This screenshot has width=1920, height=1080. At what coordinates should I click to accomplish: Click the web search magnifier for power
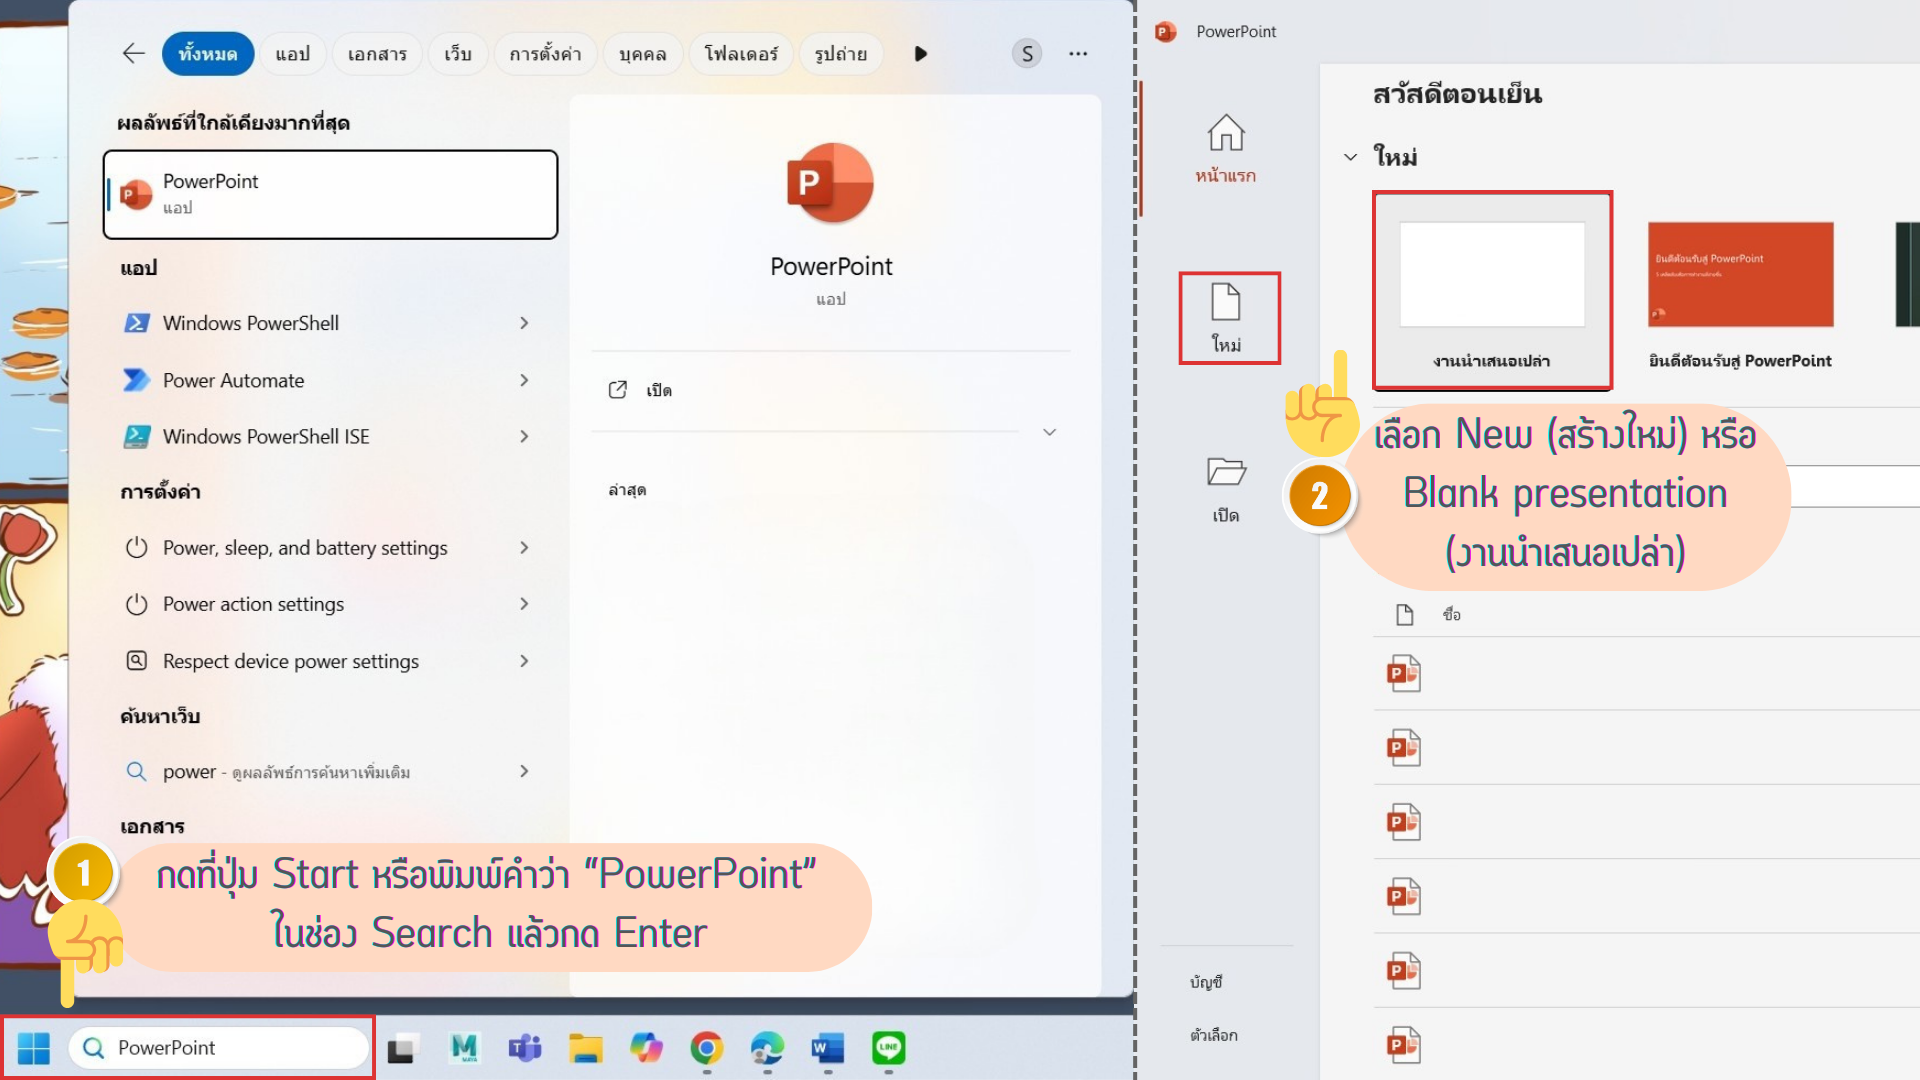[136, 772]
